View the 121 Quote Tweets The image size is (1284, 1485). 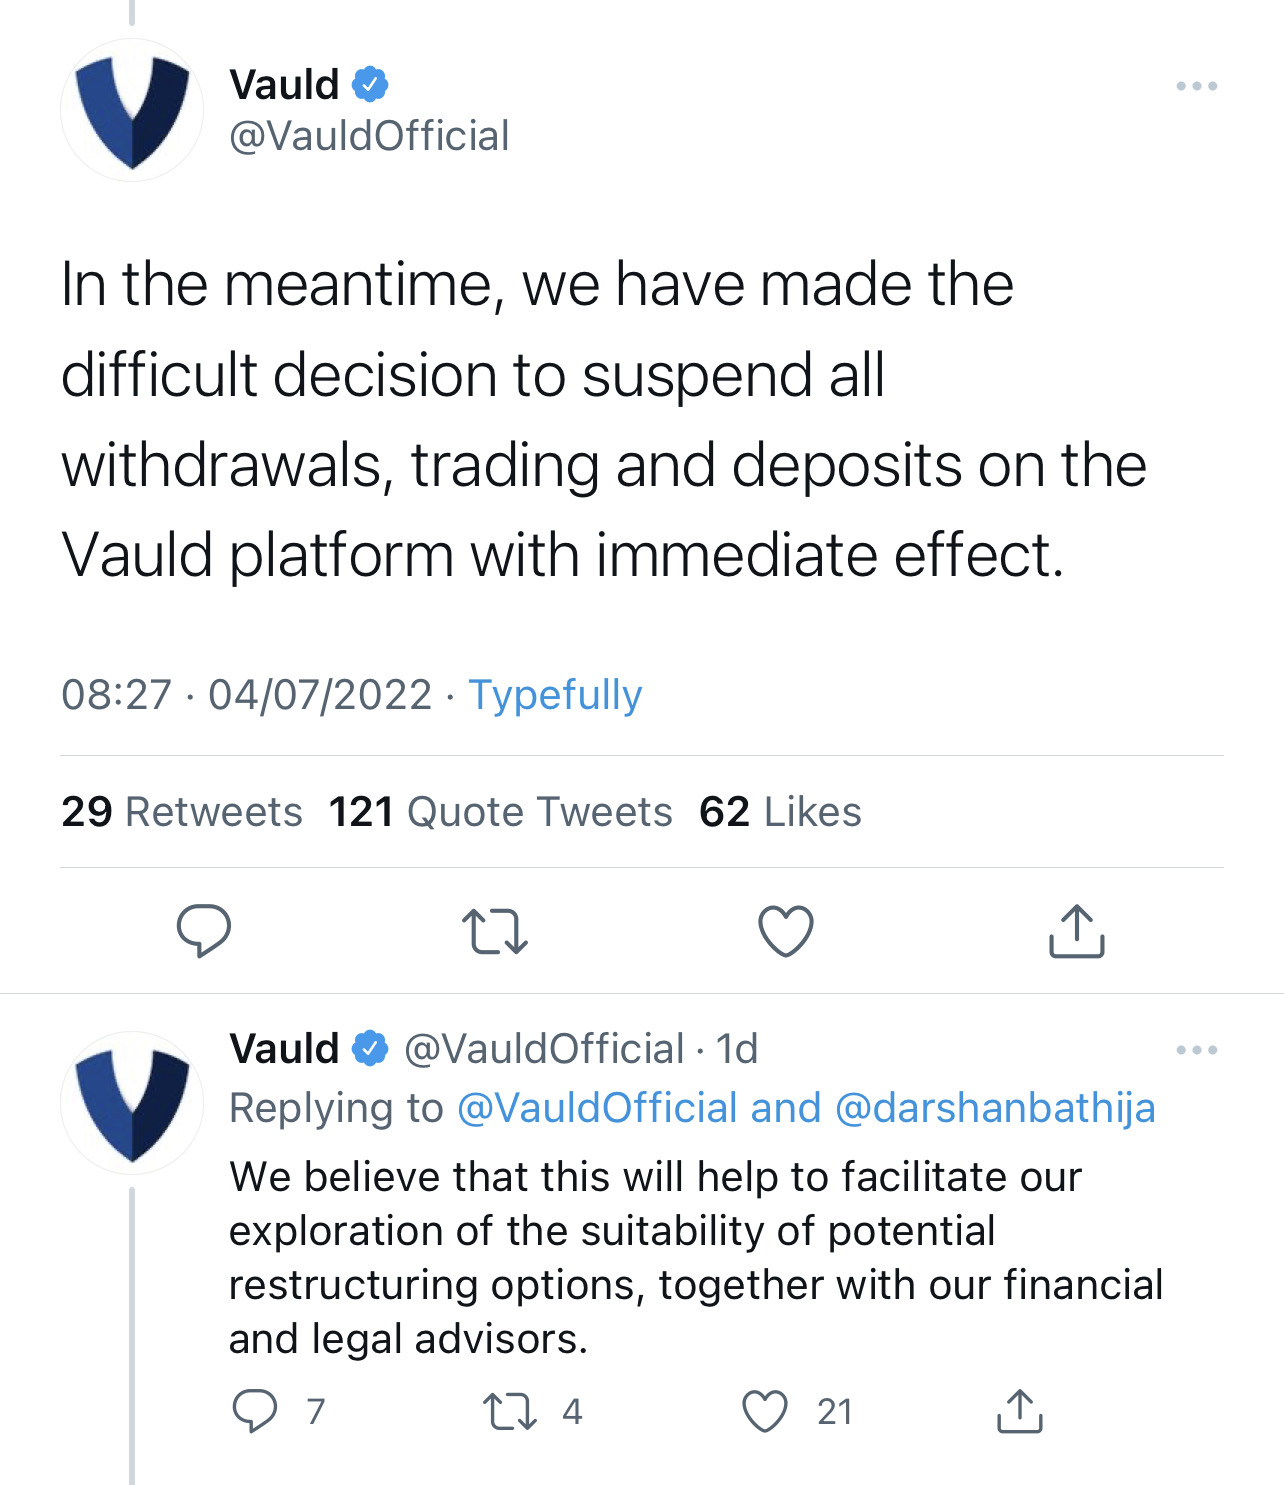tap(500, 812)
